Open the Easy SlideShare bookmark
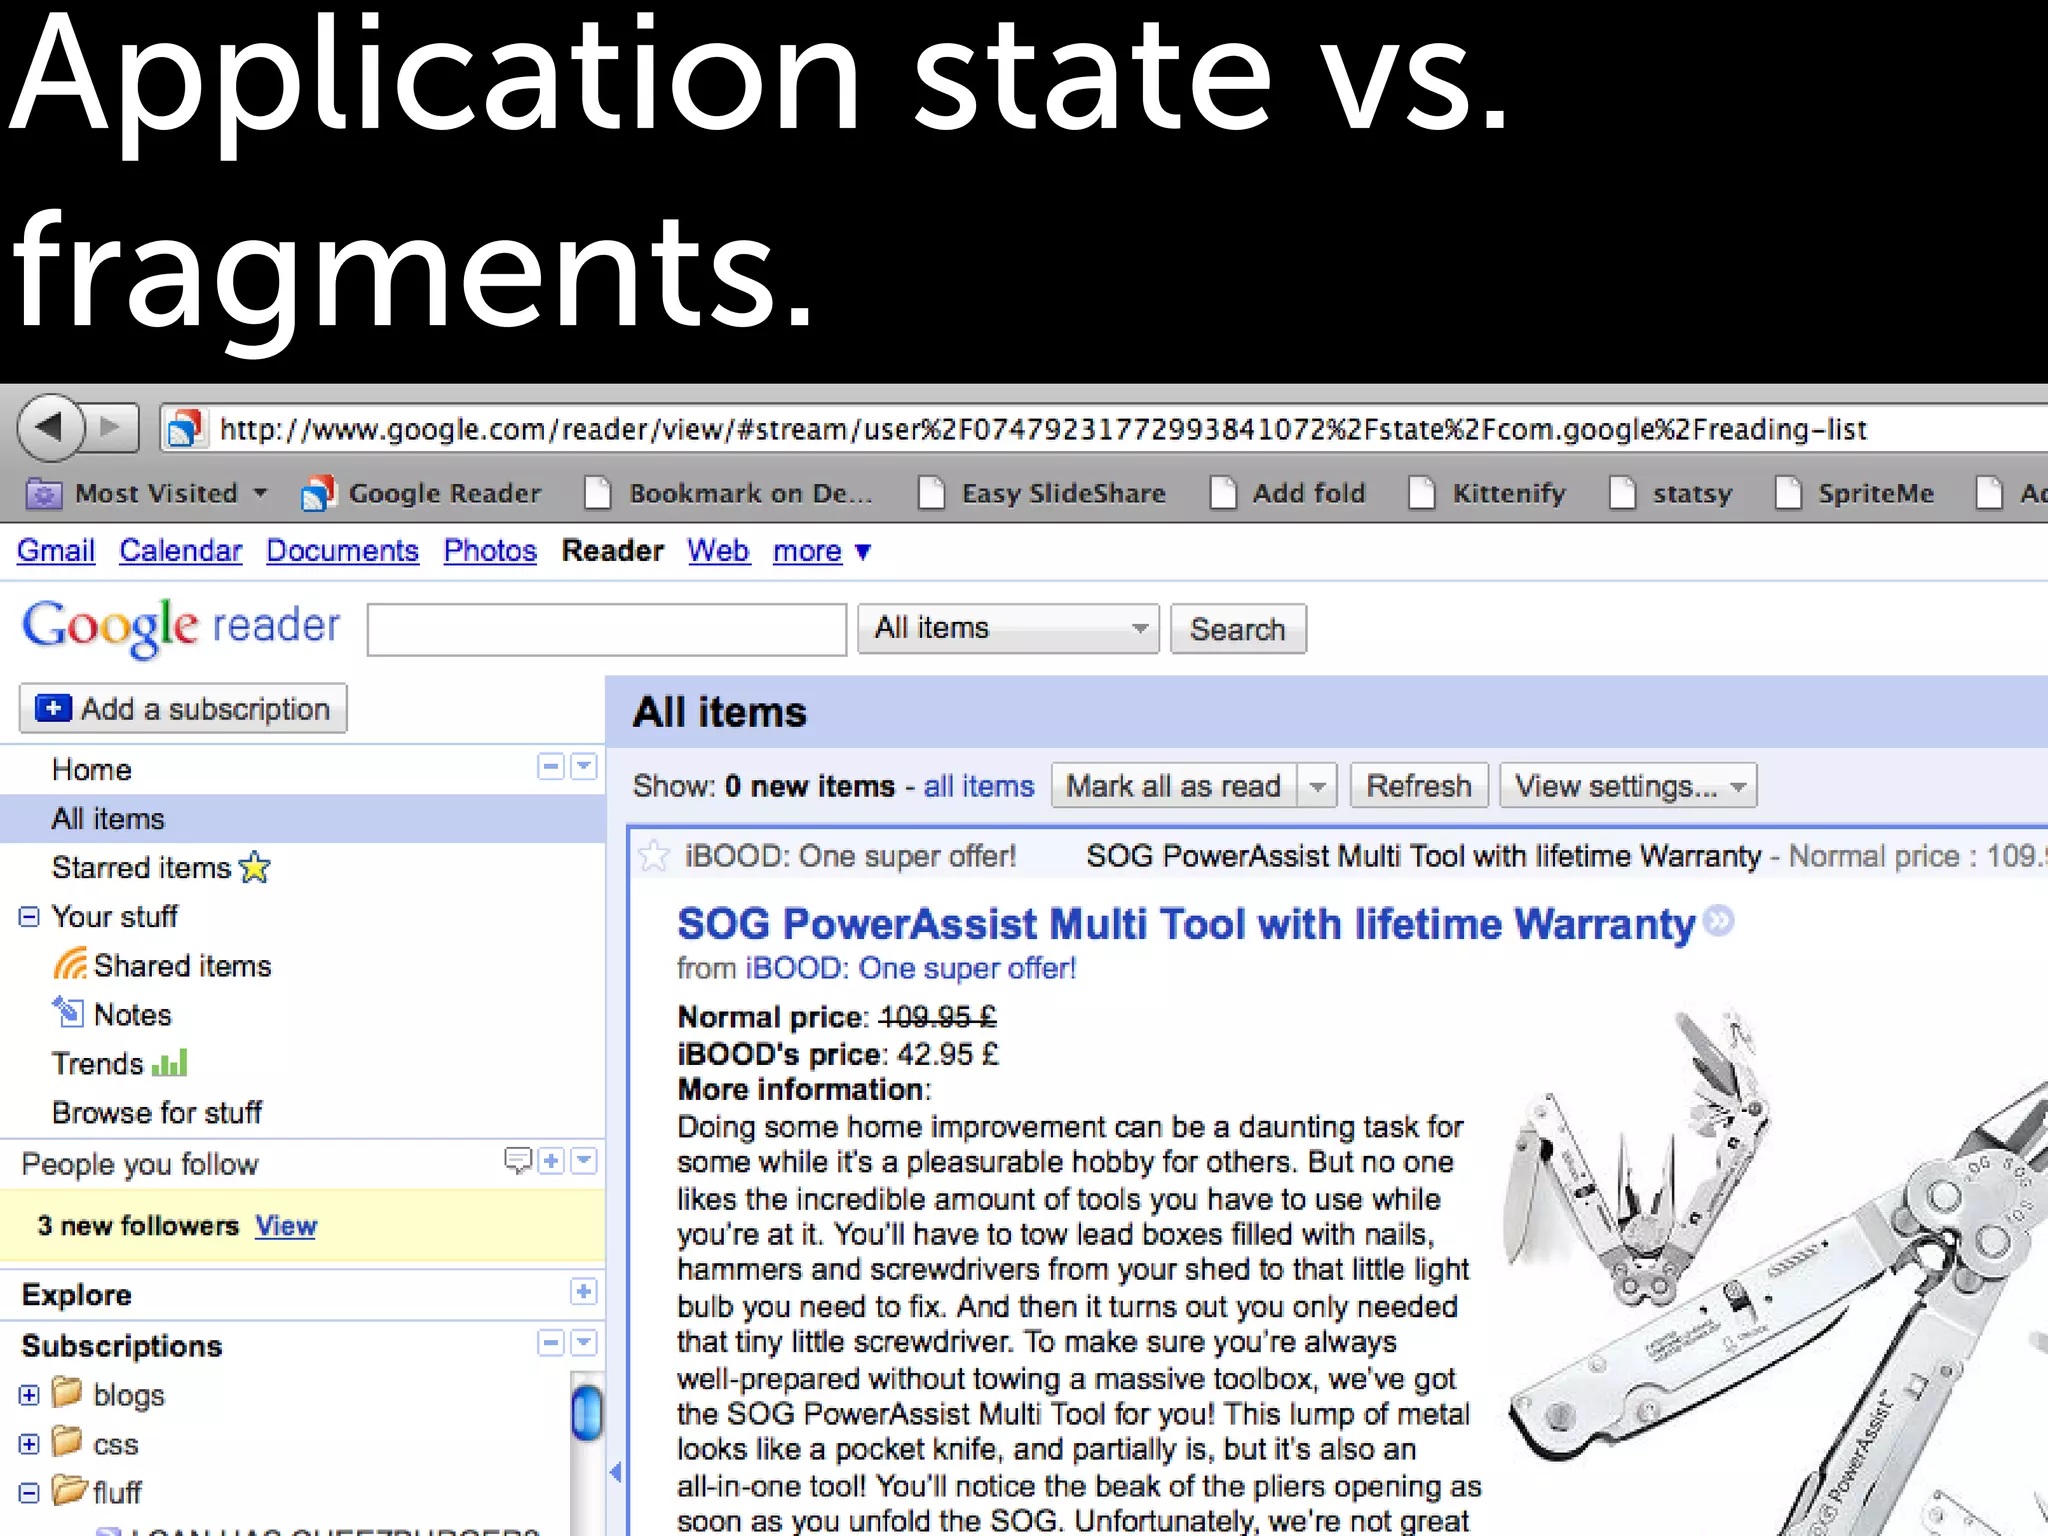Image resolution: width=2048 pixels, height=1536 pixels. coord(1042,493)
